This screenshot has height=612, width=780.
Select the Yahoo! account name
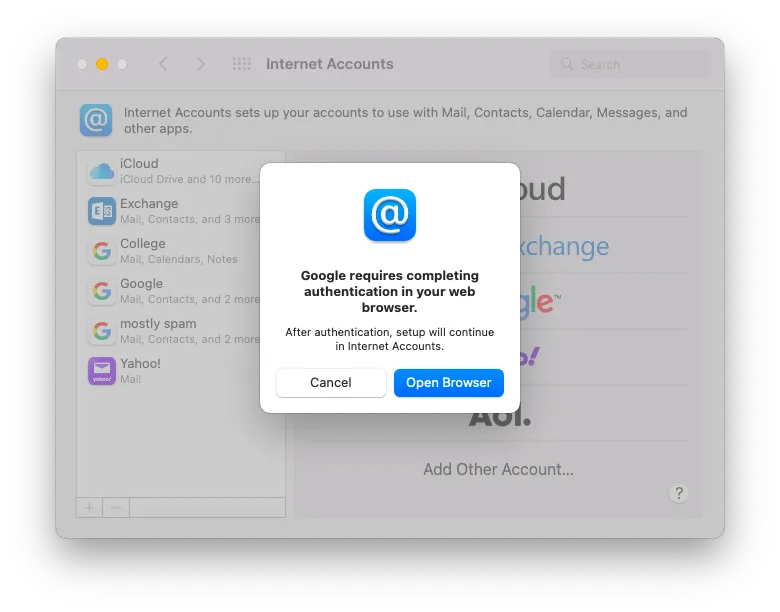tap(140, 363)
